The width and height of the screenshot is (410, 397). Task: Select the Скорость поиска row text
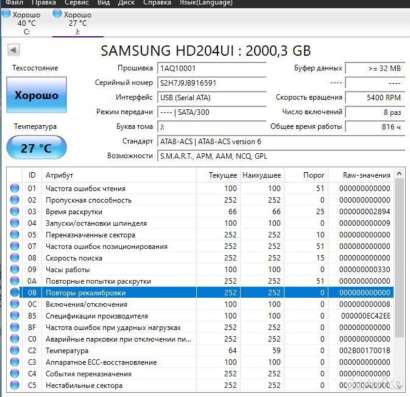coord(74,258)
